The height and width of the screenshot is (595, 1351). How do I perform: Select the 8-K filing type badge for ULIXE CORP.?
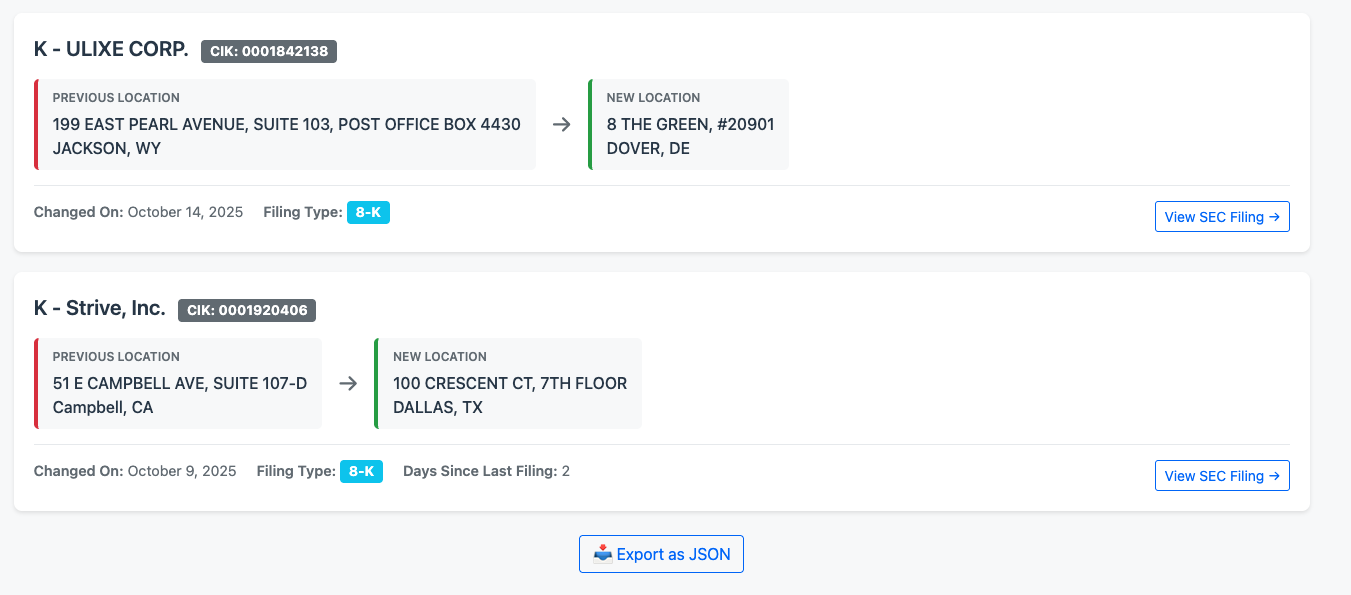click(369, 212)
